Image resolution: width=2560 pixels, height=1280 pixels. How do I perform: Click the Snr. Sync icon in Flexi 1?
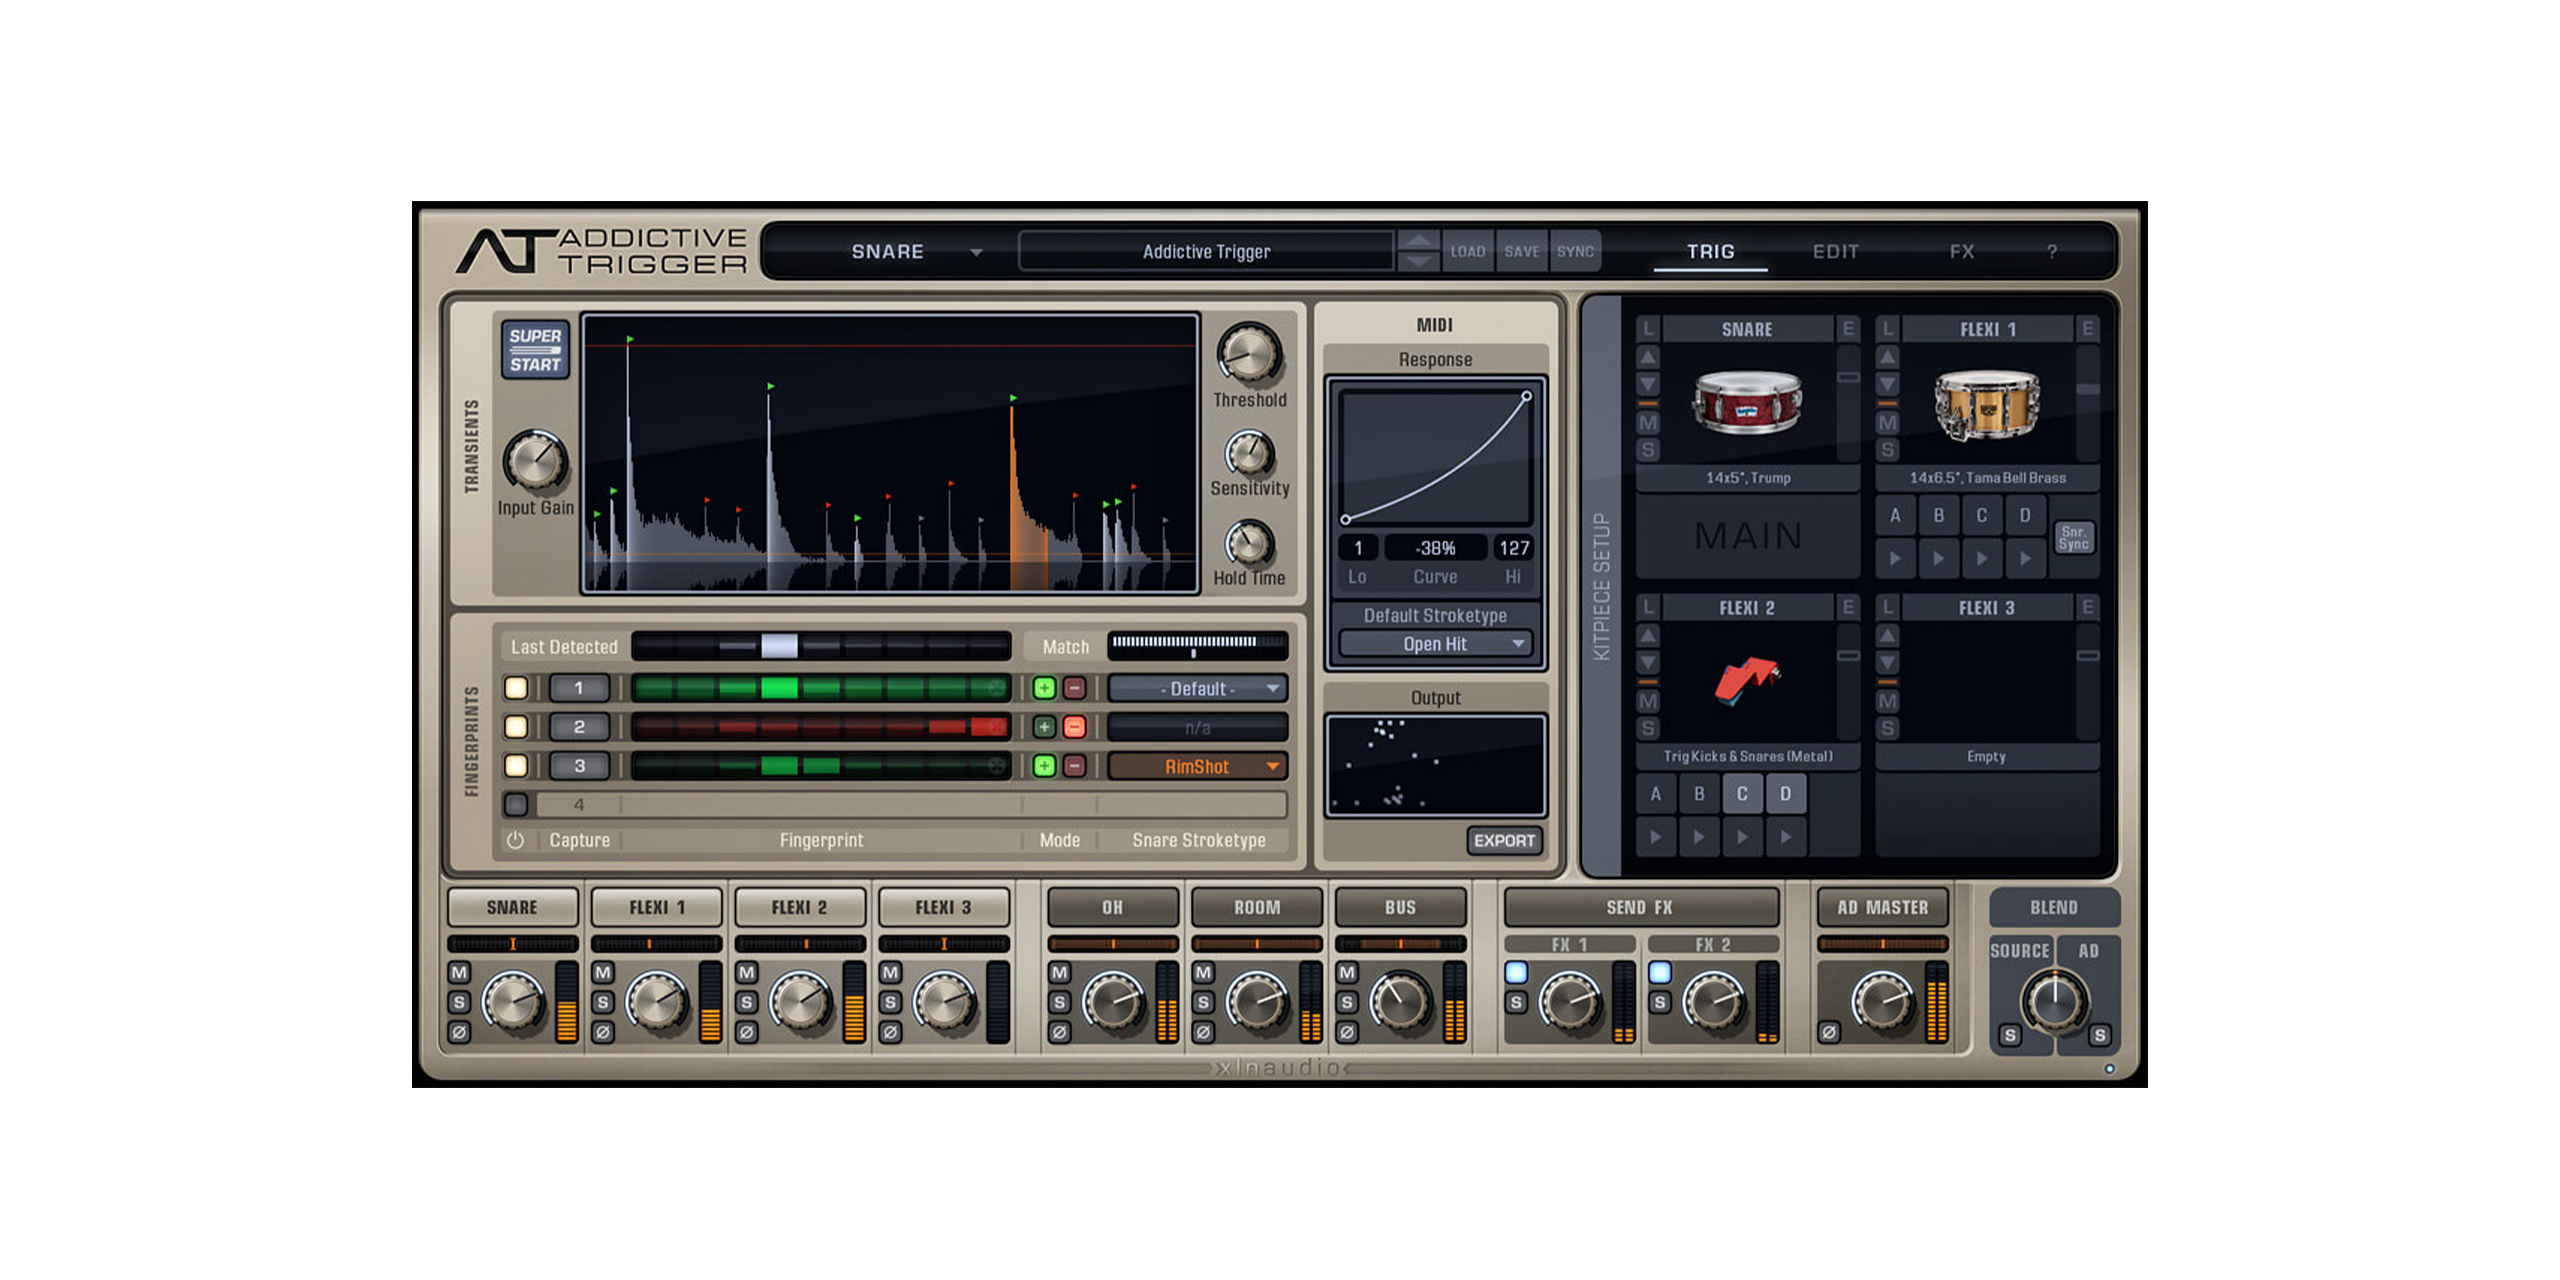click(x=2073, y=538)
